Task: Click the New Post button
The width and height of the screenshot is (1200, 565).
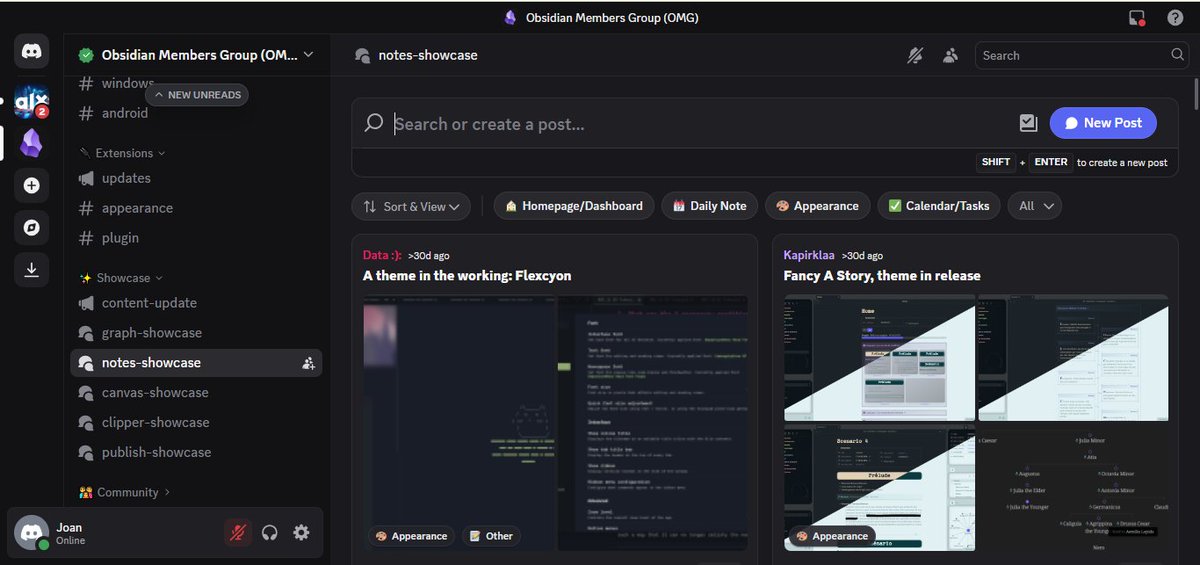Action: [x=1103, y=123]
